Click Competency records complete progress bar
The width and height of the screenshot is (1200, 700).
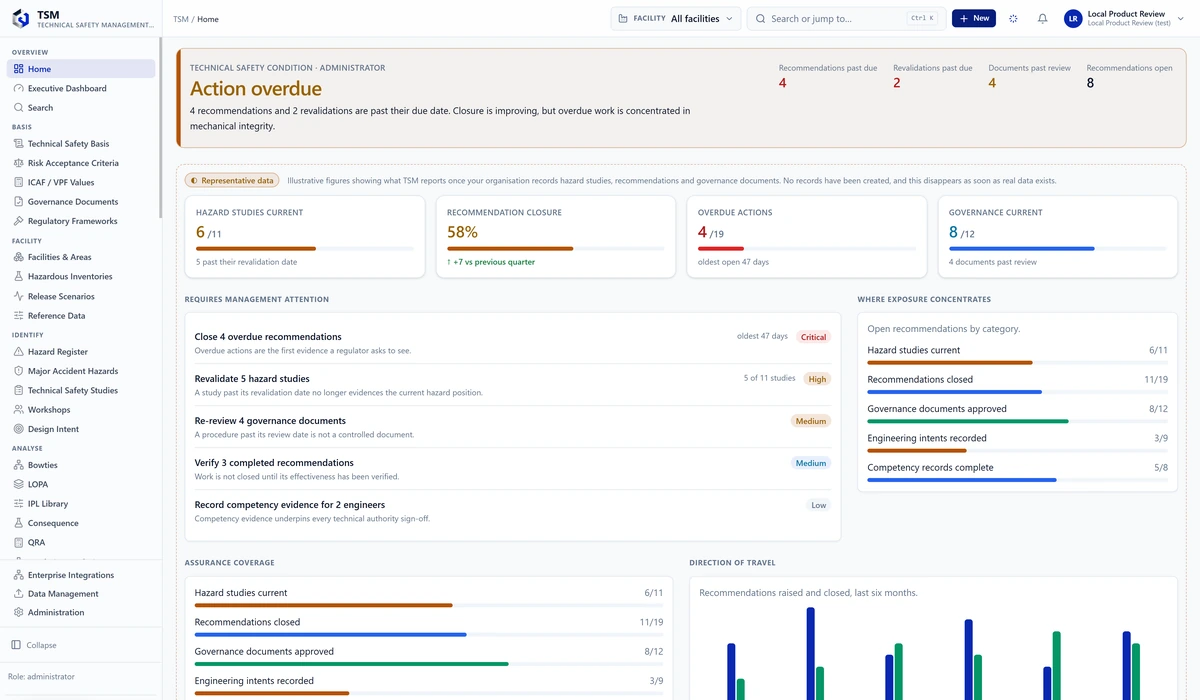pos(1017,480)
